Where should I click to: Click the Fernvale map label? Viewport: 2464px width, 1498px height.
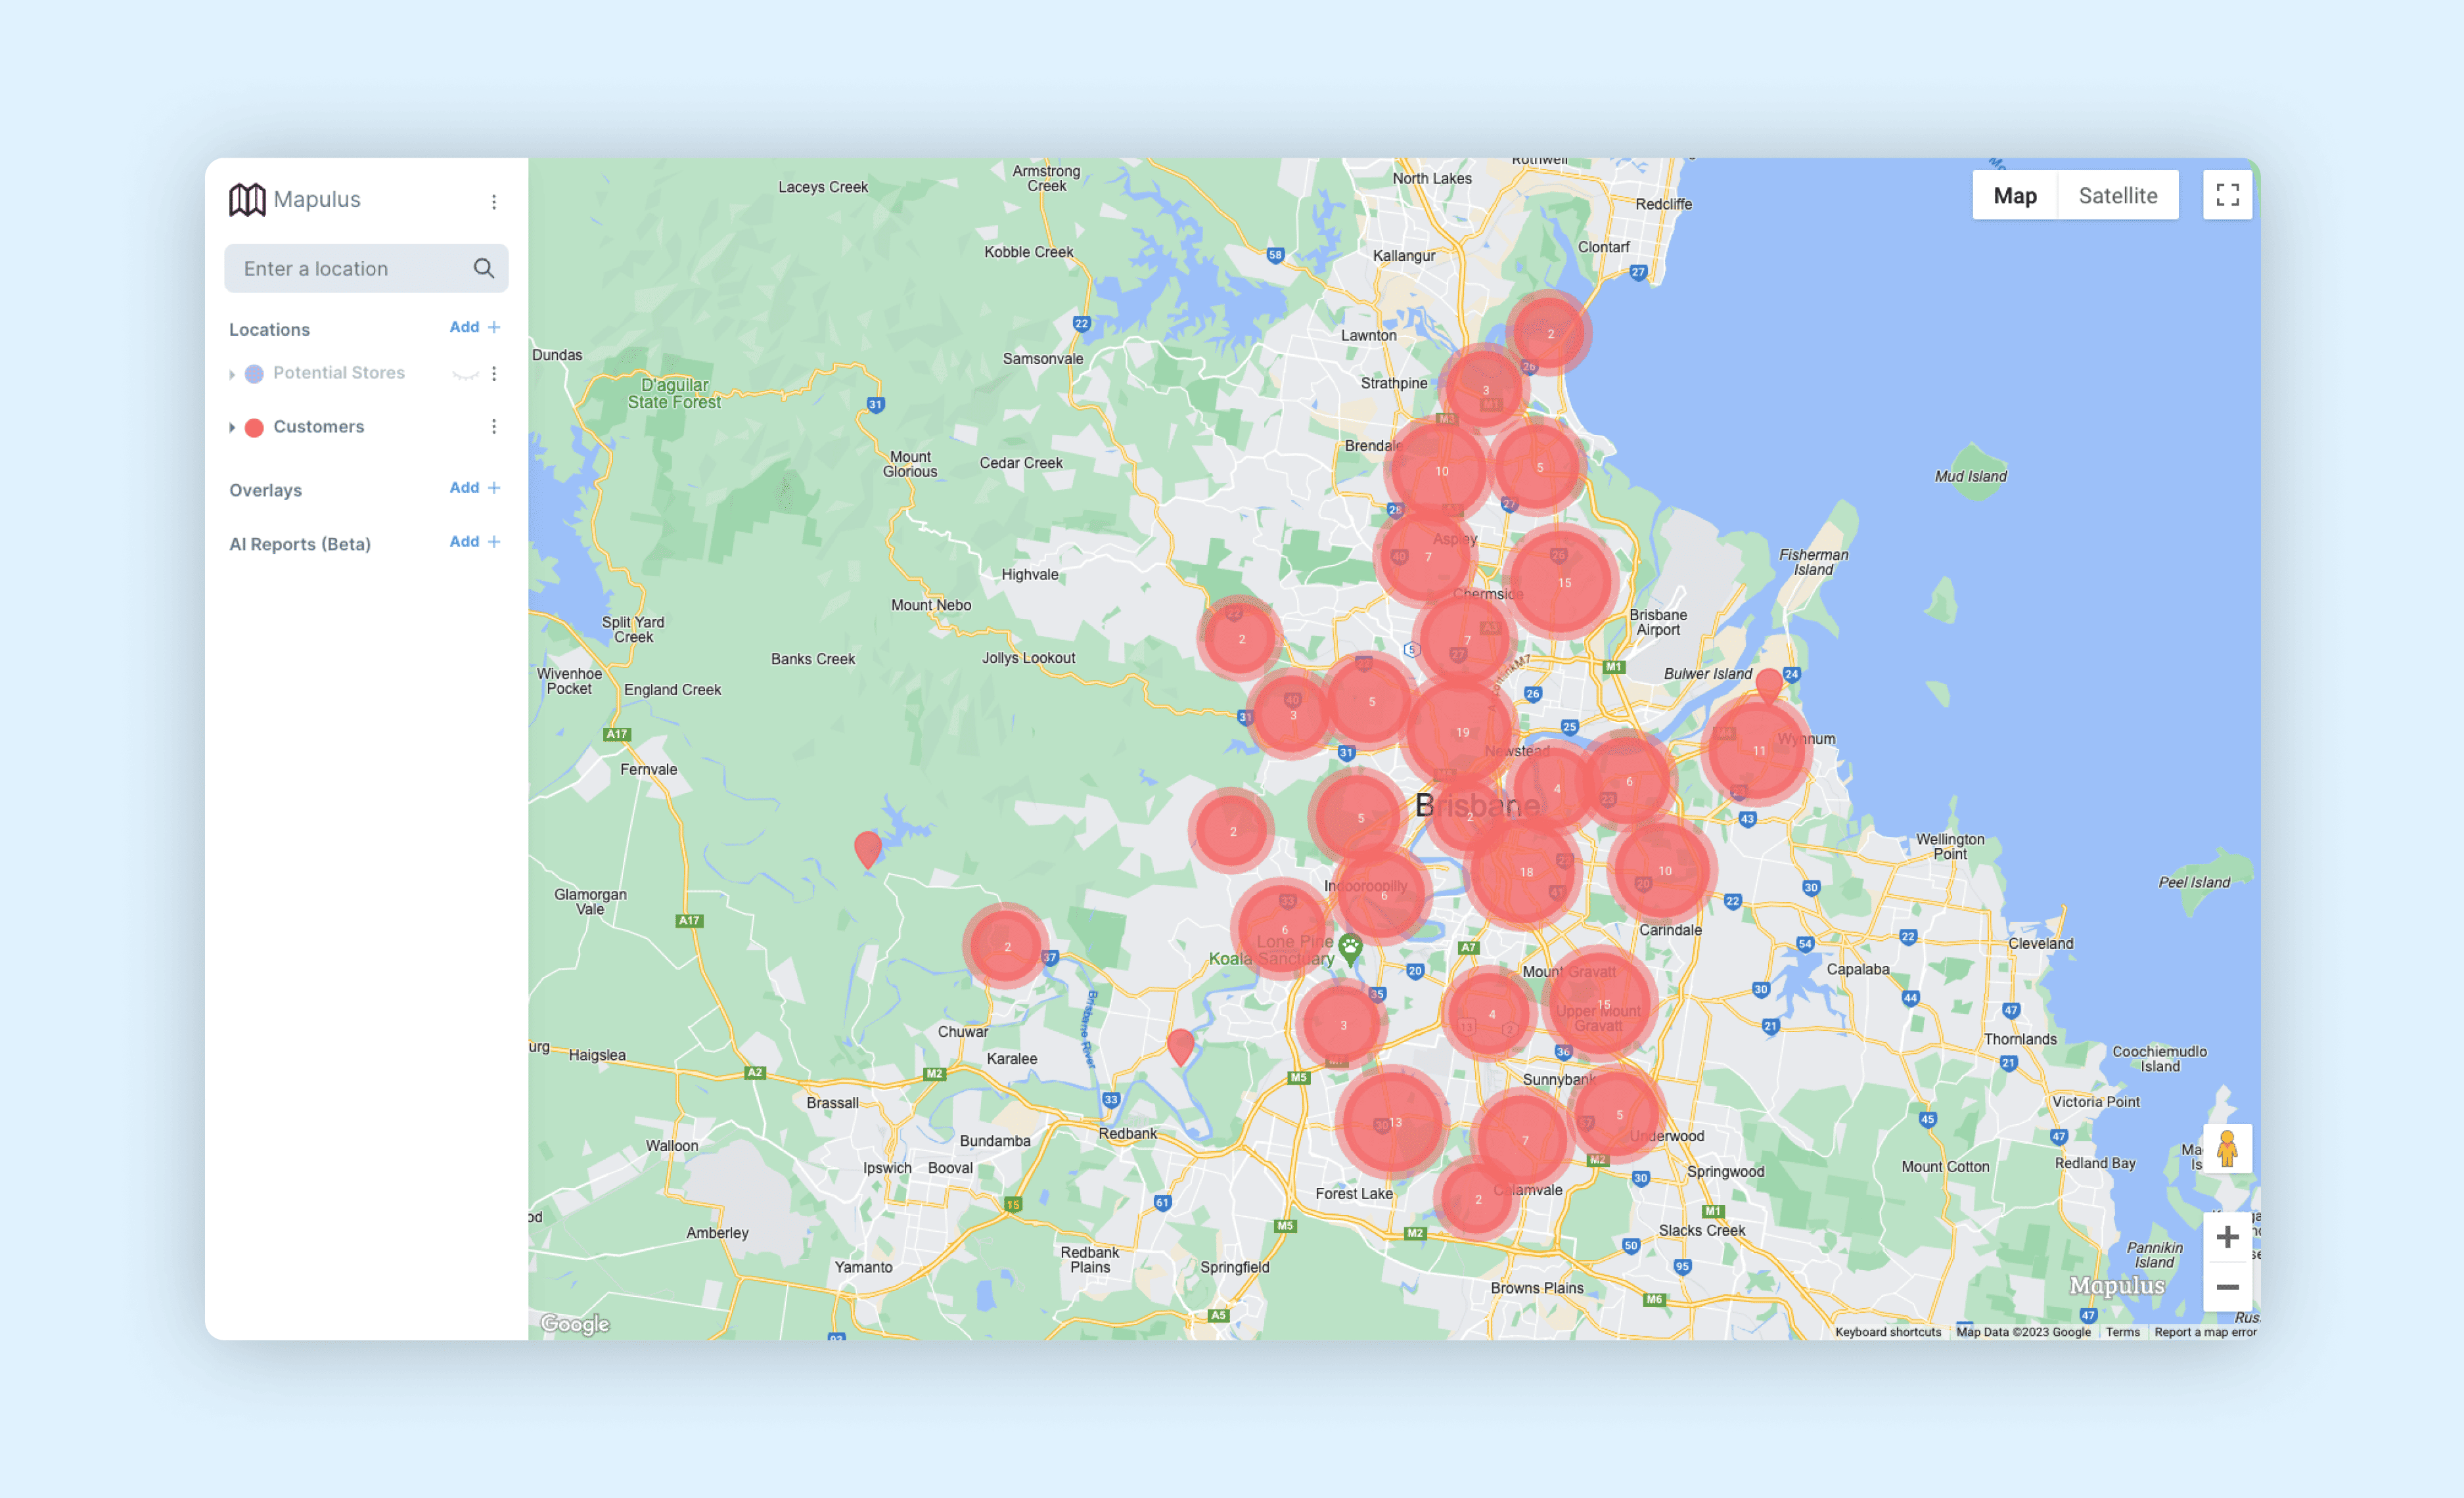[648, 769]
